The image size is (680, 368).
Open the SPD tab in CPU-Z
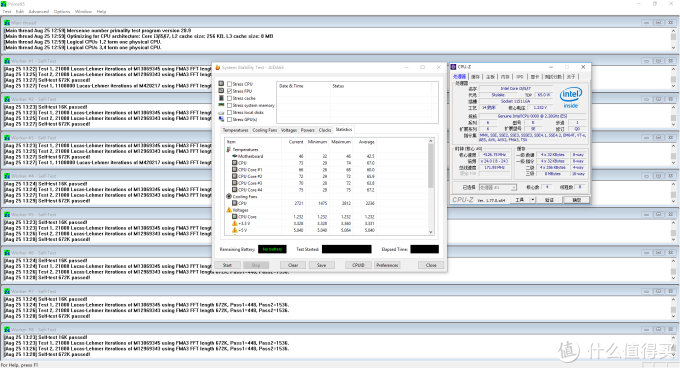click(520, 77)
